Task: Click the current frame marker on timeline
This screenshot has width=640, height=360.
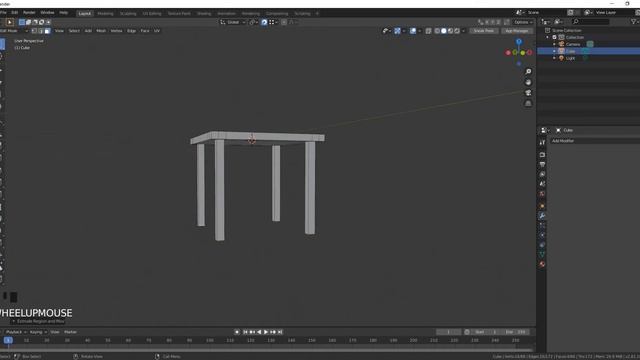Action: point(8,340)
